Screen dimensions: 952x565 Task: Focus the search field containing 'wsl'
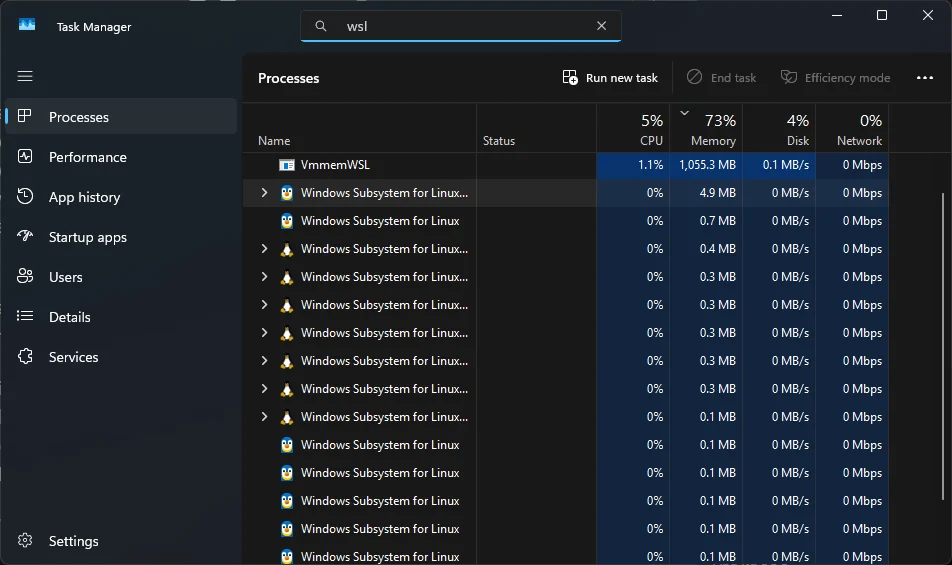(x=460, y=26)
